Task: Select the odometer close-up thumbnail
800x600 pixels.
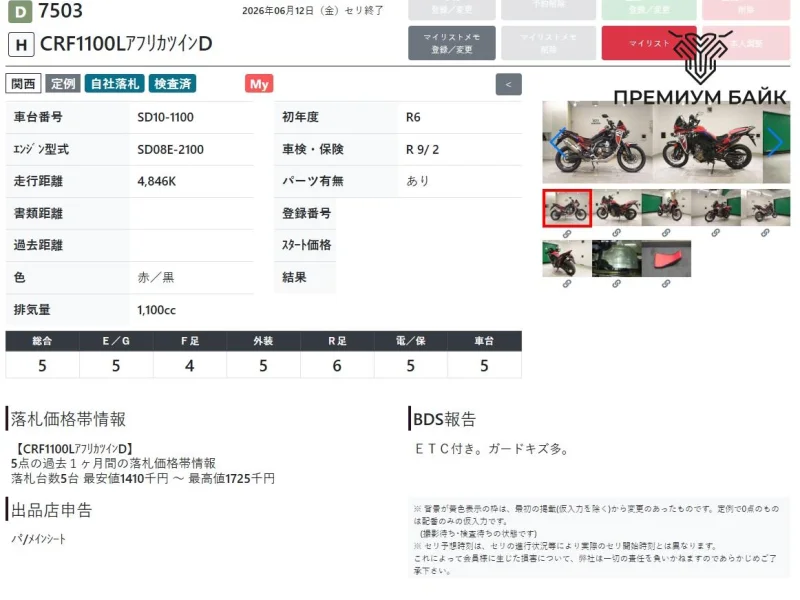Action: (617, 259)
